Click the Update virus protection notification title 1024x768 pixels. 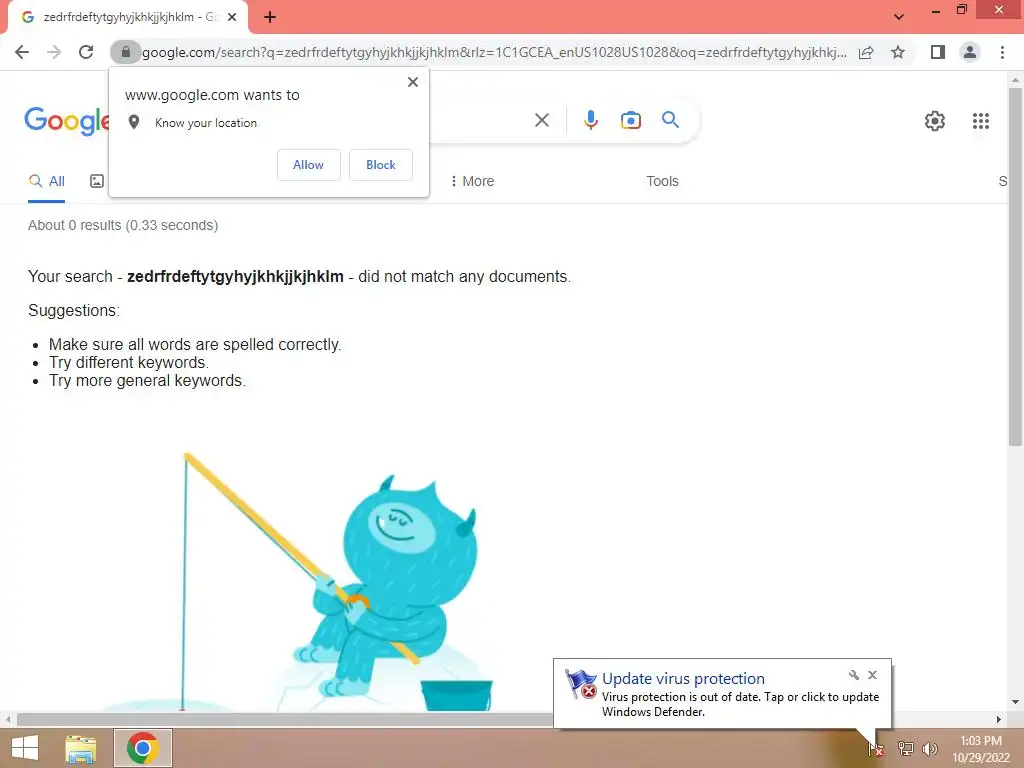683,679
